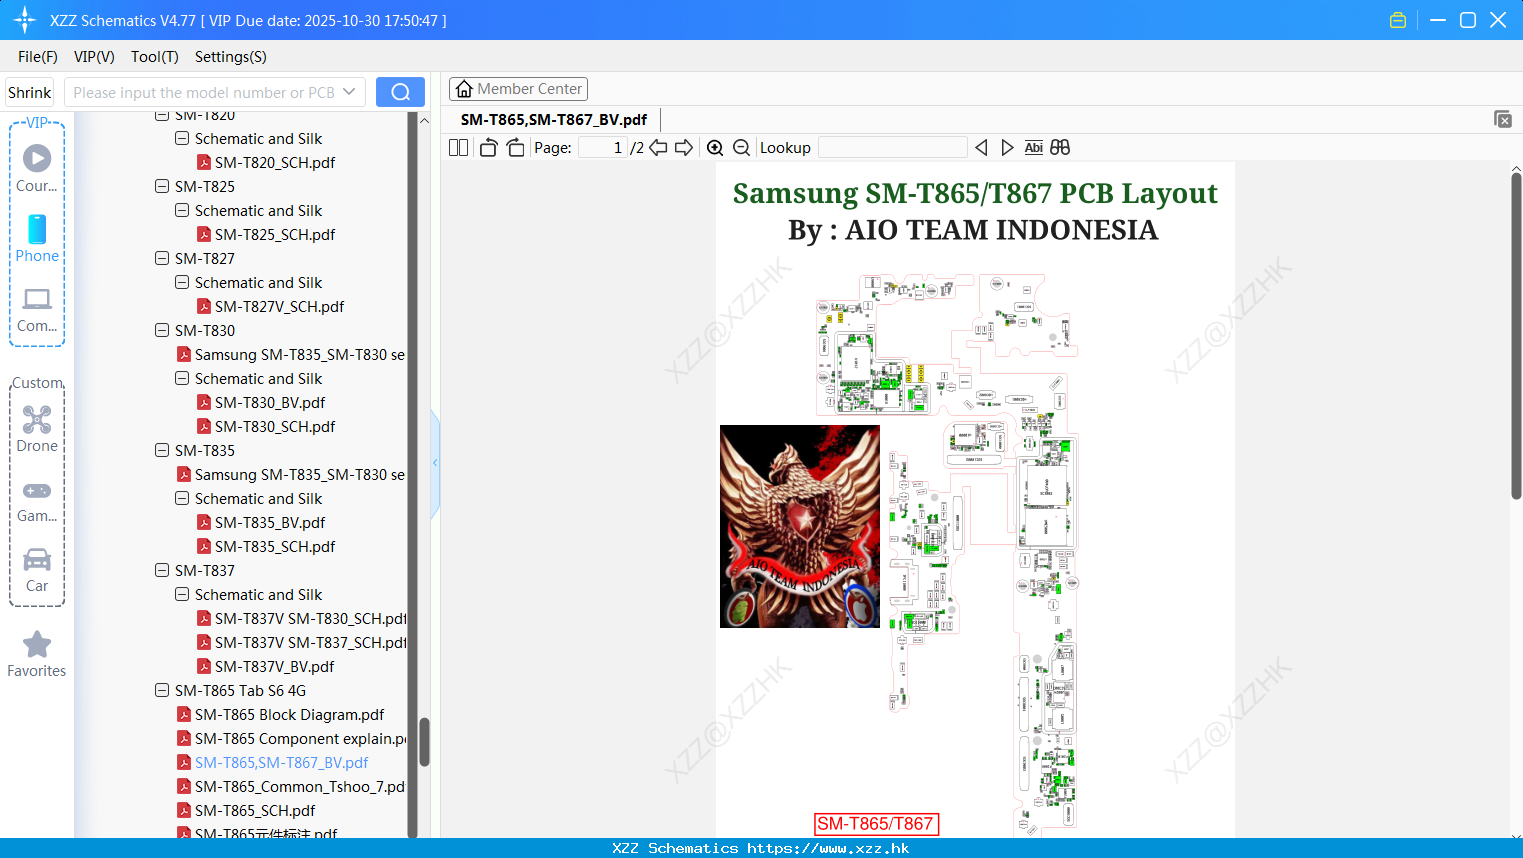The height and width of the screenshot is (858, 1523).
Task: Collapse the side panel handle
Action: (435, 463)
